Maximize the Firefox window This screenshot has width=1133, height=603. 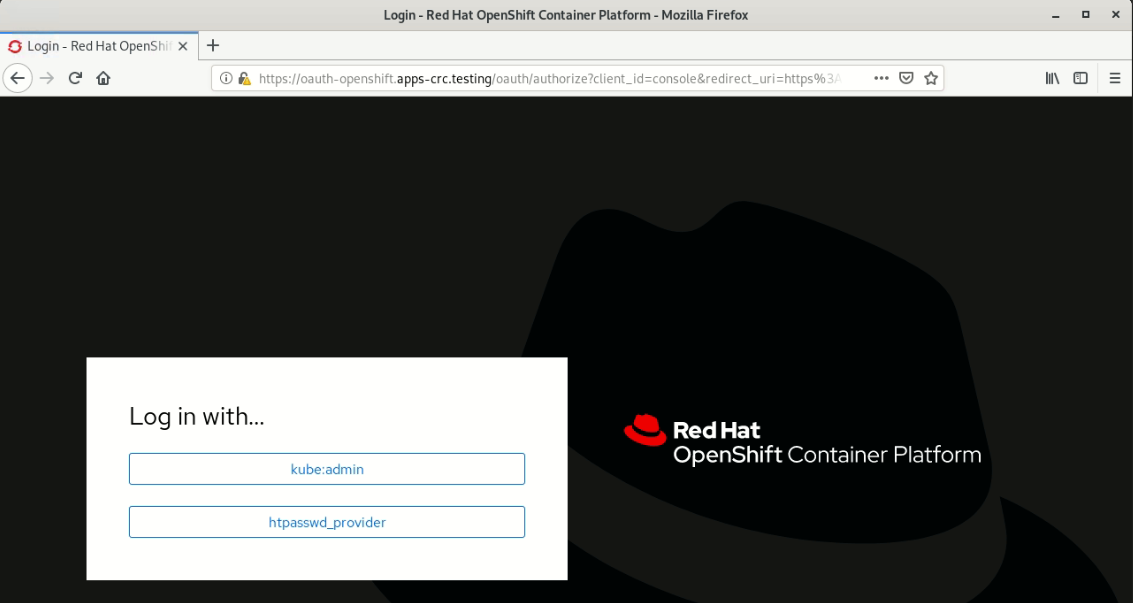(1085, 15)
